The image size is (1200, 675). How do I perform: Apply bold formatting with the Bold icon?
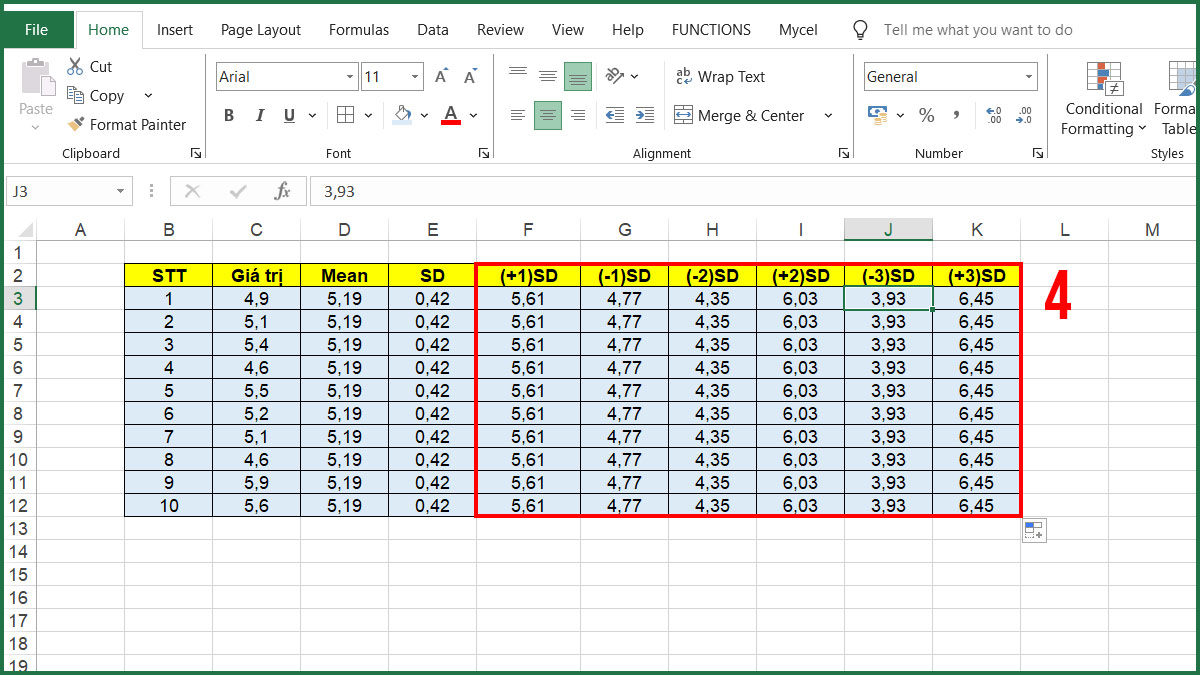[228, 115]
